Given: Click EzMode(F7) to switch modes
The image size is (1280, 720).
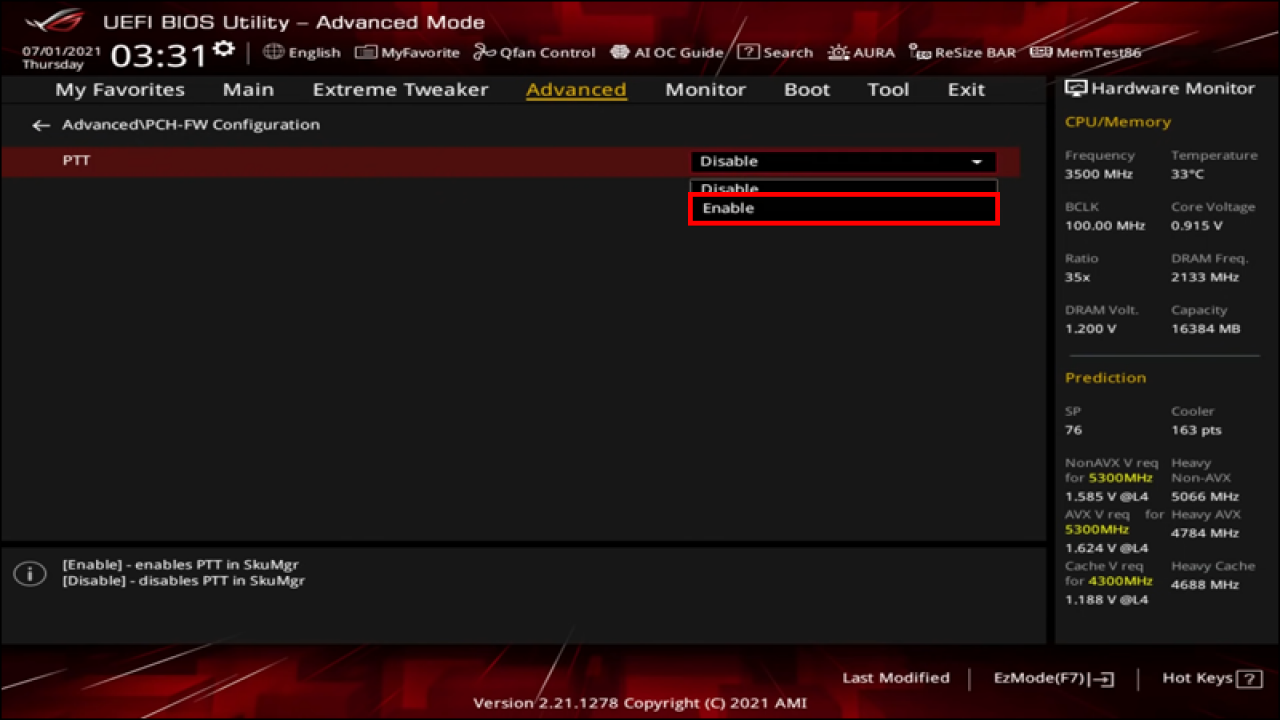Looking at the screenshot, I should coord(1052,677).
